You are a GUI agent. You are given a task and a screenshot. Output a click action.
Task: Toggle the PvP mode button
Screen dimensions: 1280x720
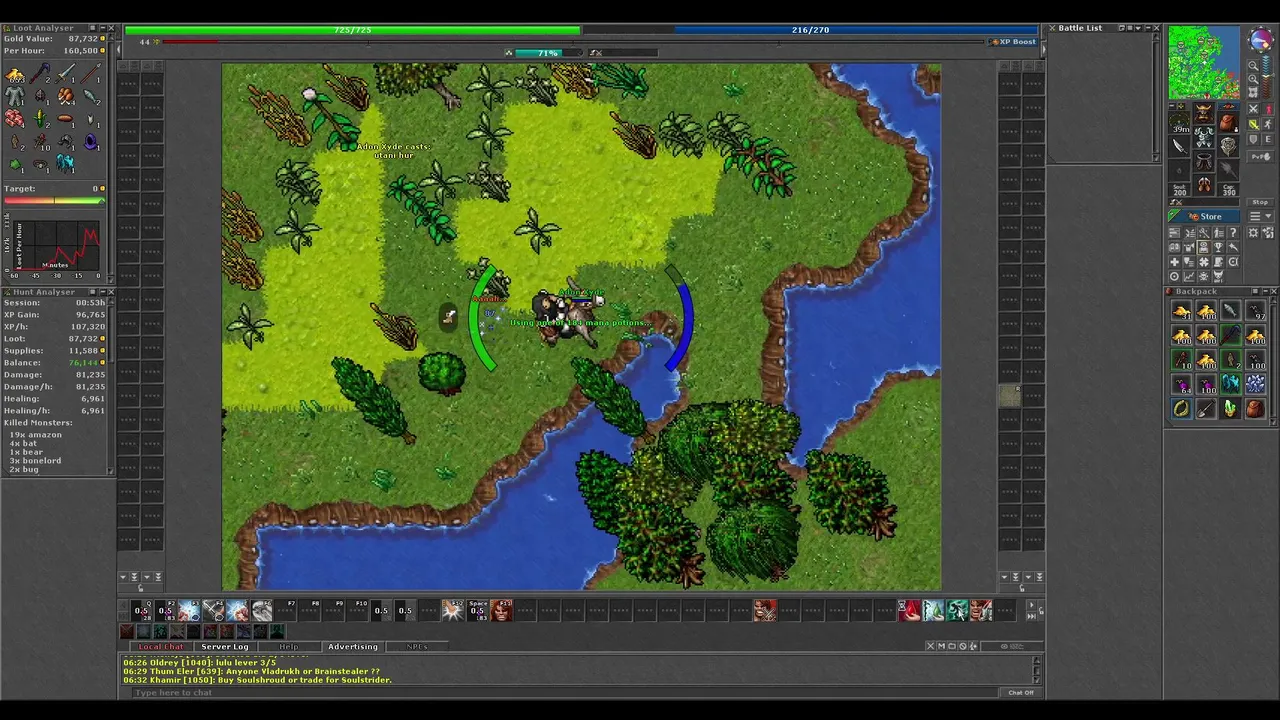coord(1260,157)
